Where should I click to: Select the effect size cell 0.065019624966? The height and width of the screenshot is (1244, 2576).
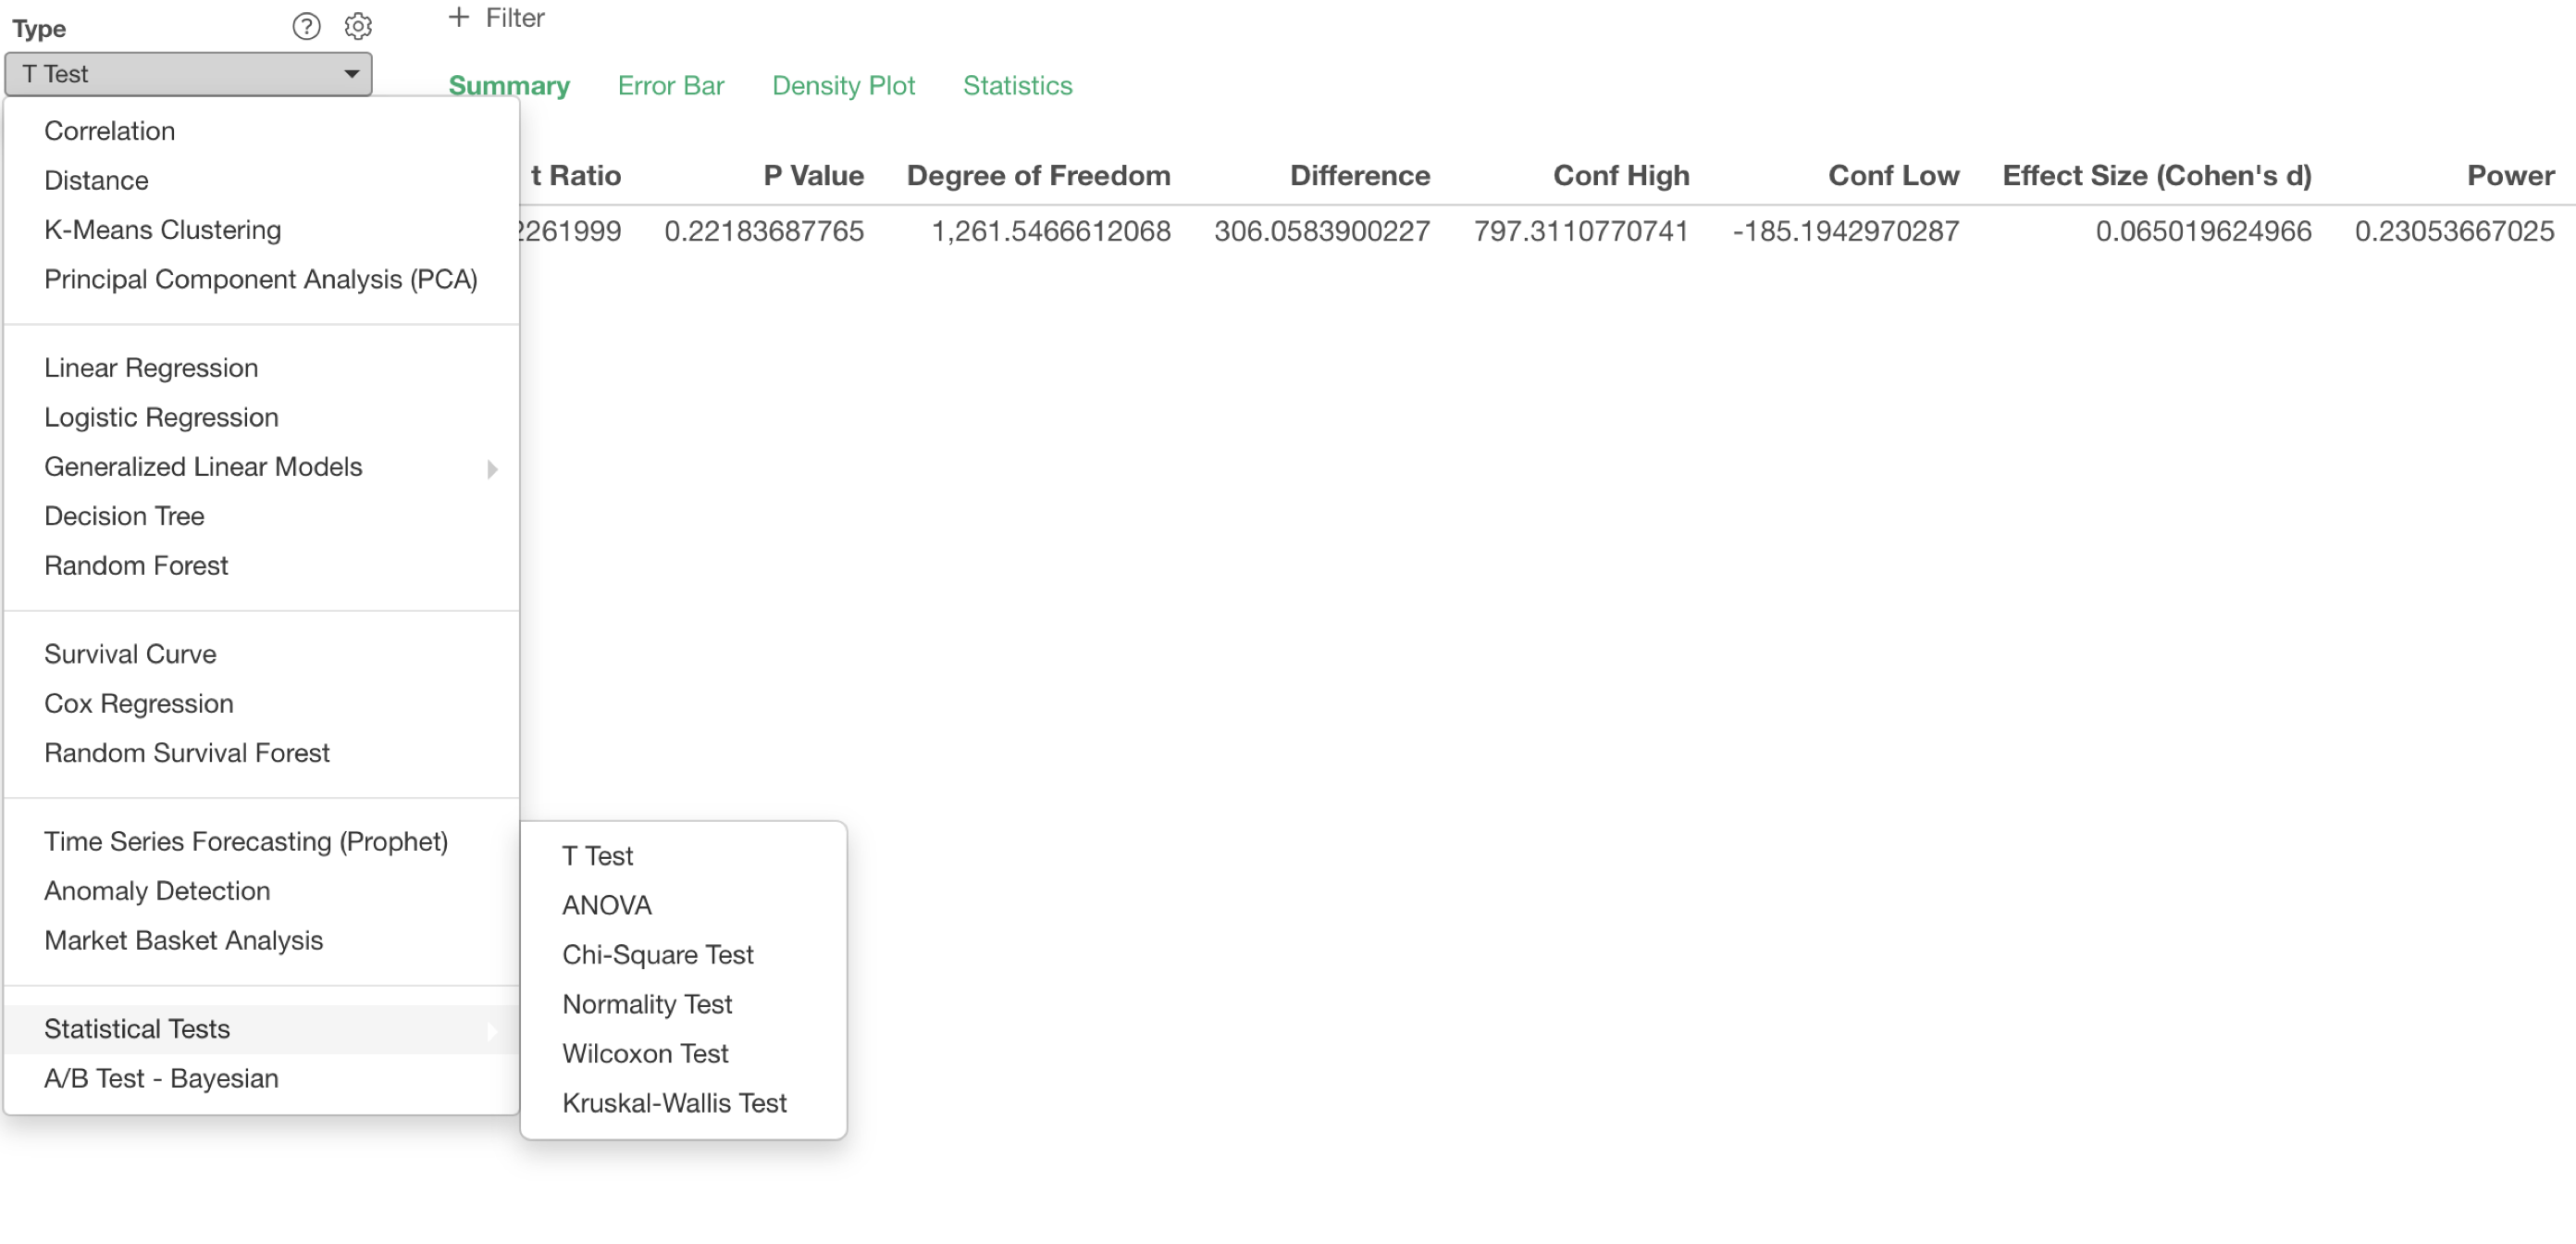[2204, 232]
